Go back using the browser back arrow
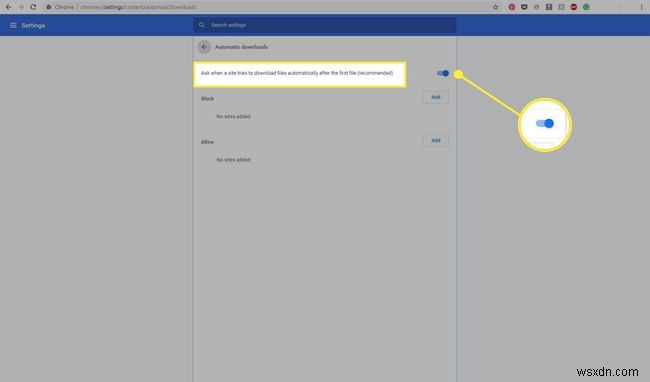This screenshot has width=650, height=382. tap(8, 7)
